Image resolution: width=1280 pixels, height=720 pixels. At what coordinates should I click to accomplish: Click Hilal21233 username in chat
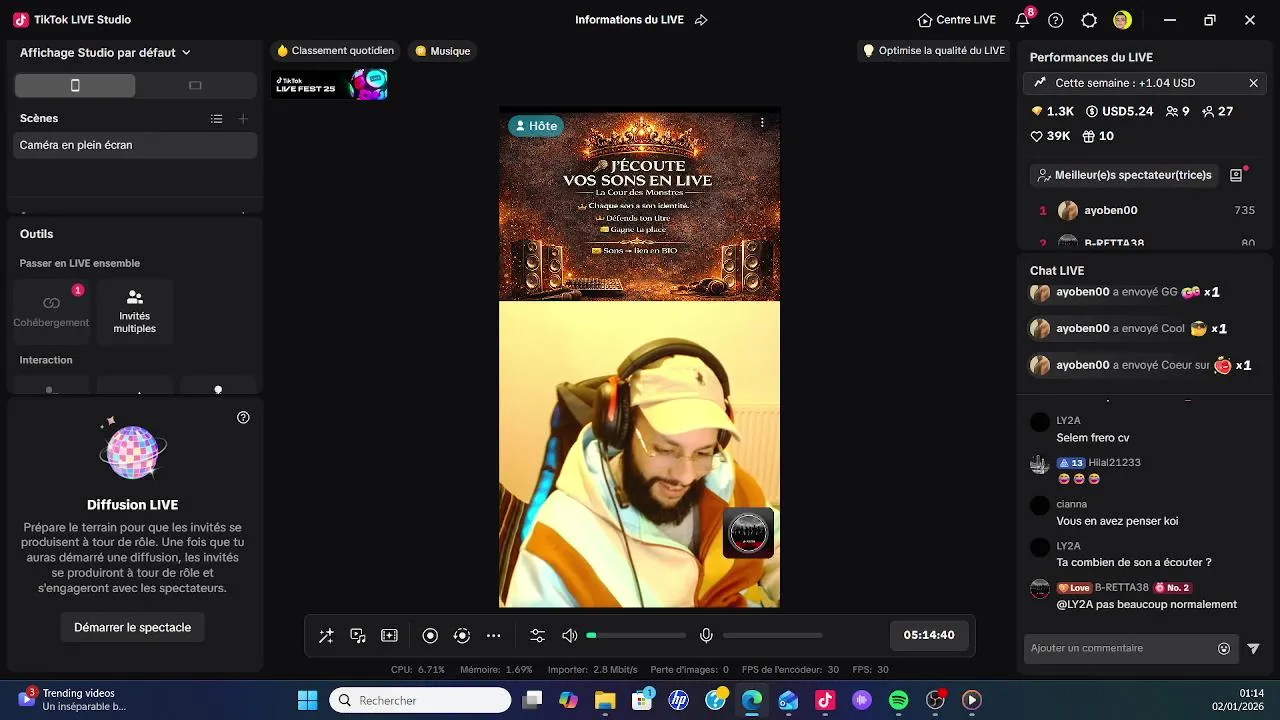point(1114,463)
